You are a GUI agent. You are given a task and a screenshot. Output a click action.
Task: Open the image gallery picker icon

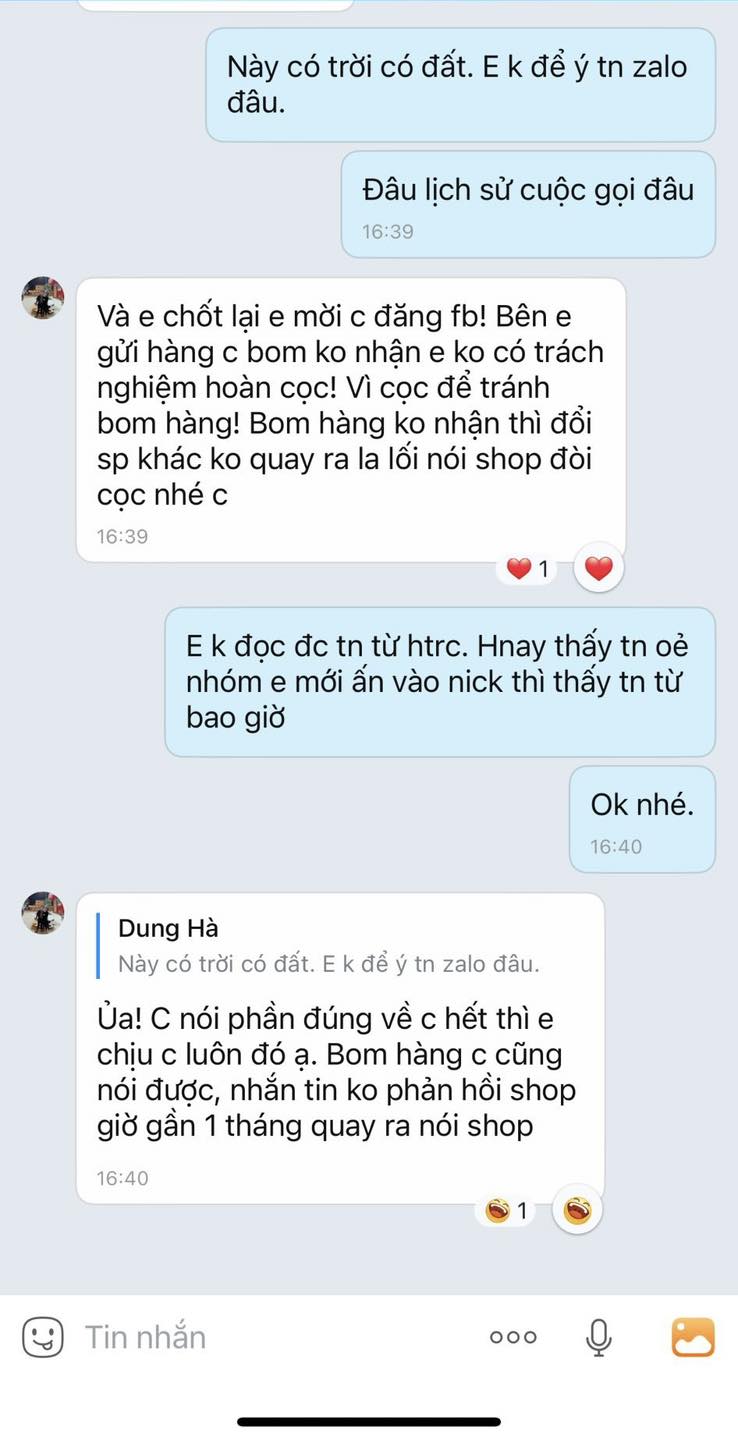tap(693, 1337)
